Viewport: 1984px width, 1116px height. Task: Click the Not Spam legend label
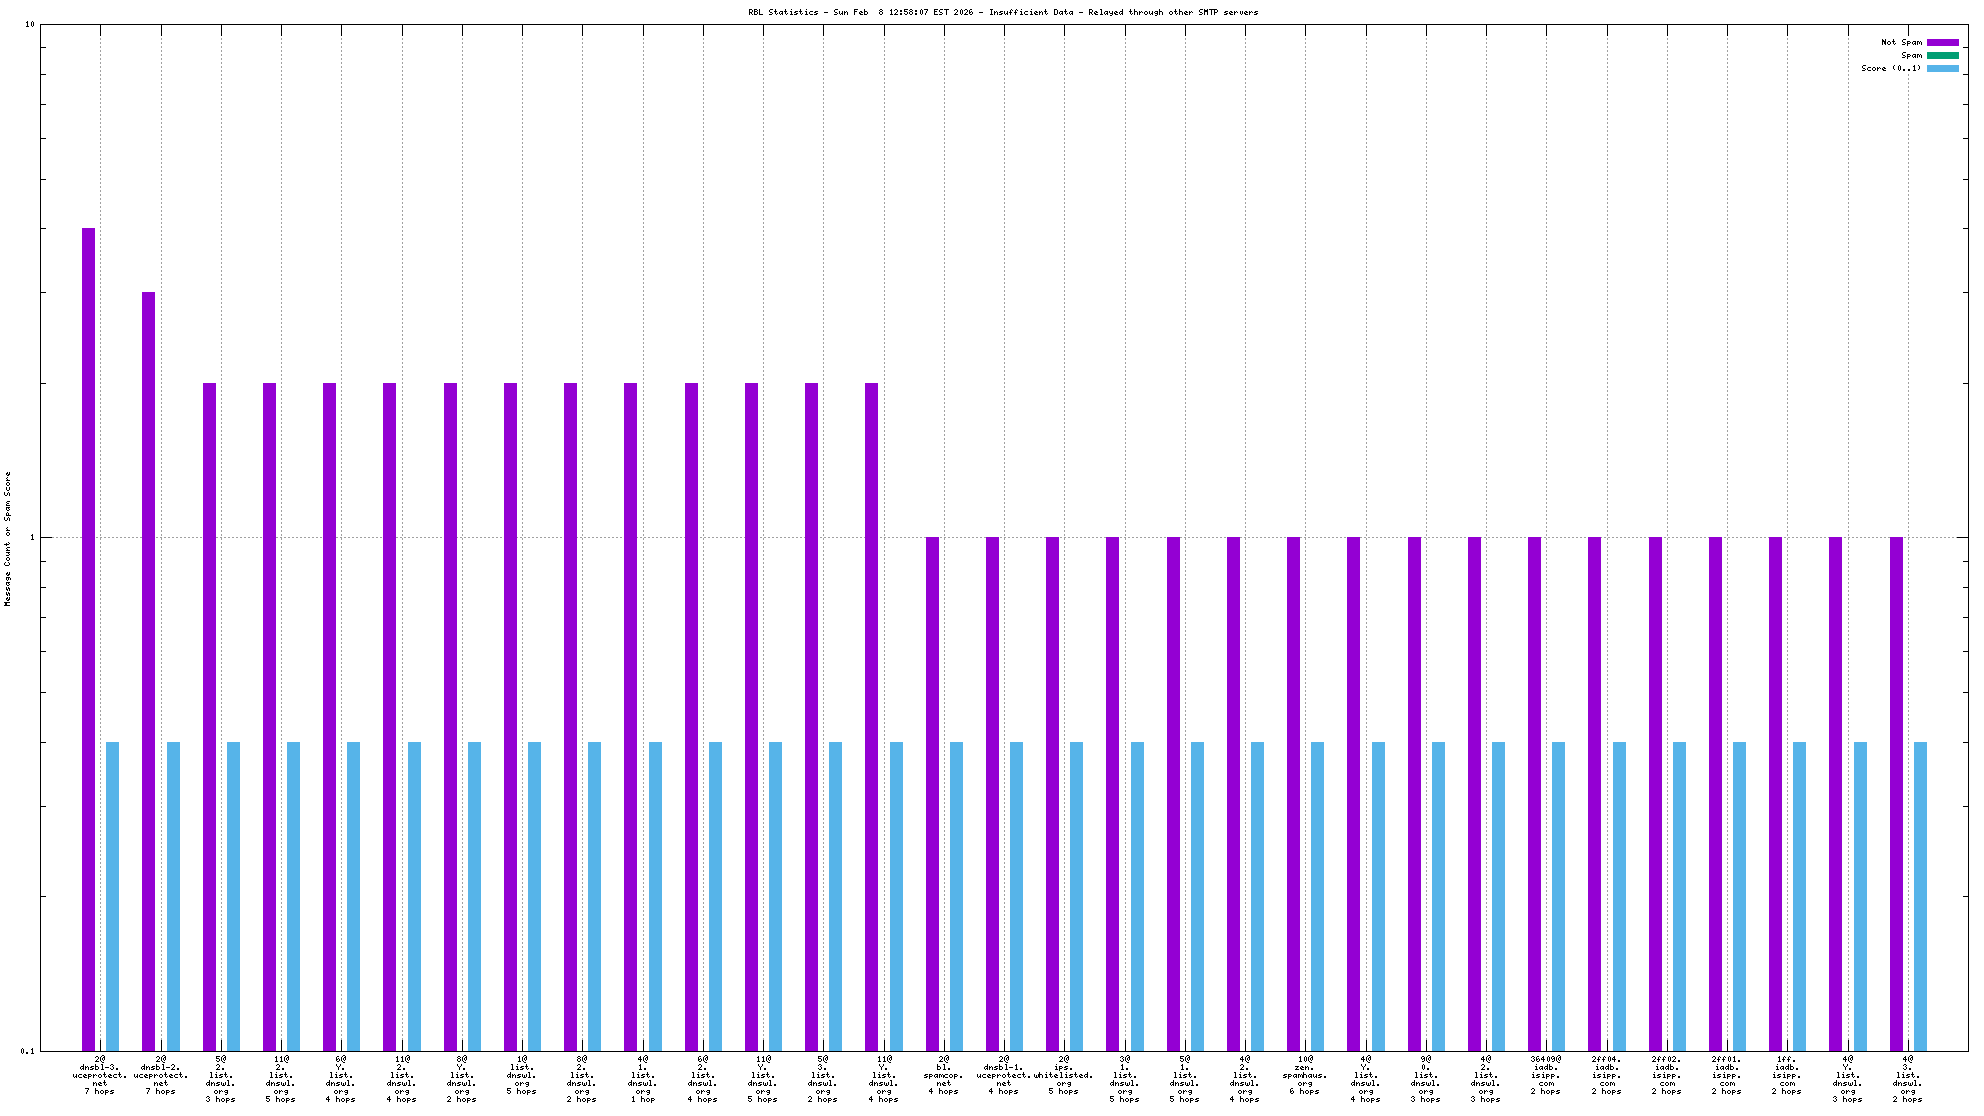click(1900, 42)
